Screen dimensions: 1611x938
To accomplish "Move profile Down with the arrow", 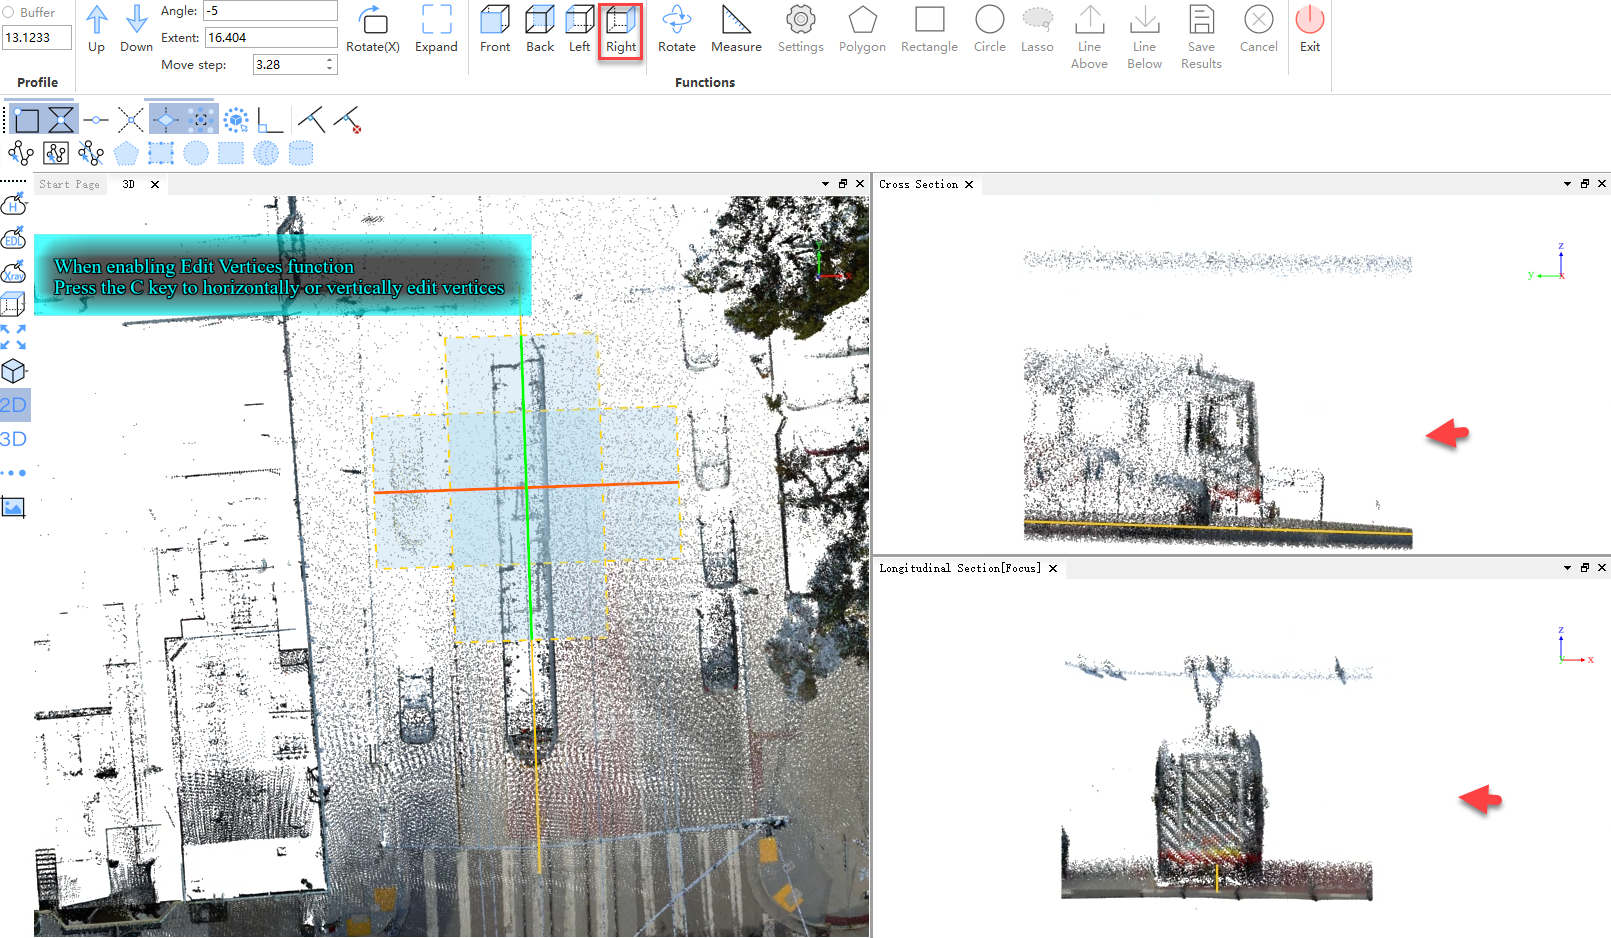I will [137, 28].
